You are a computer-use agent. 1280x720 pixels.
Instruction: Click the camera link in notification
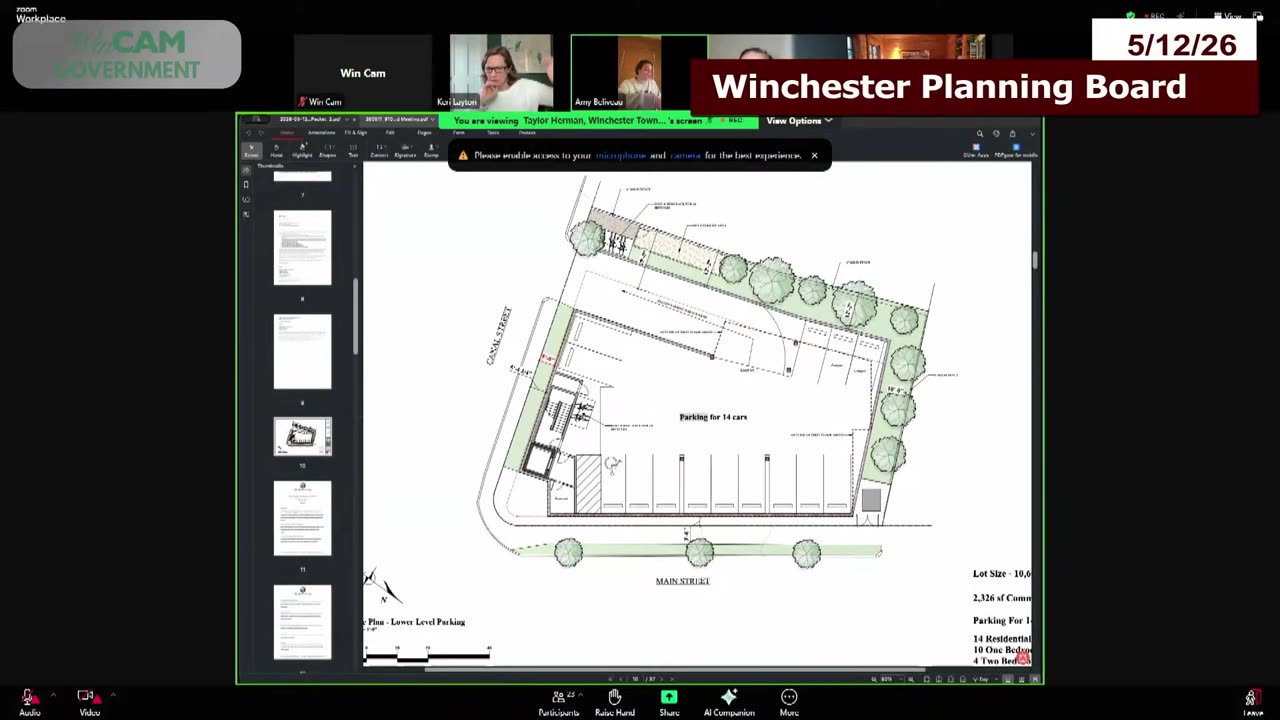coord(685,155)
